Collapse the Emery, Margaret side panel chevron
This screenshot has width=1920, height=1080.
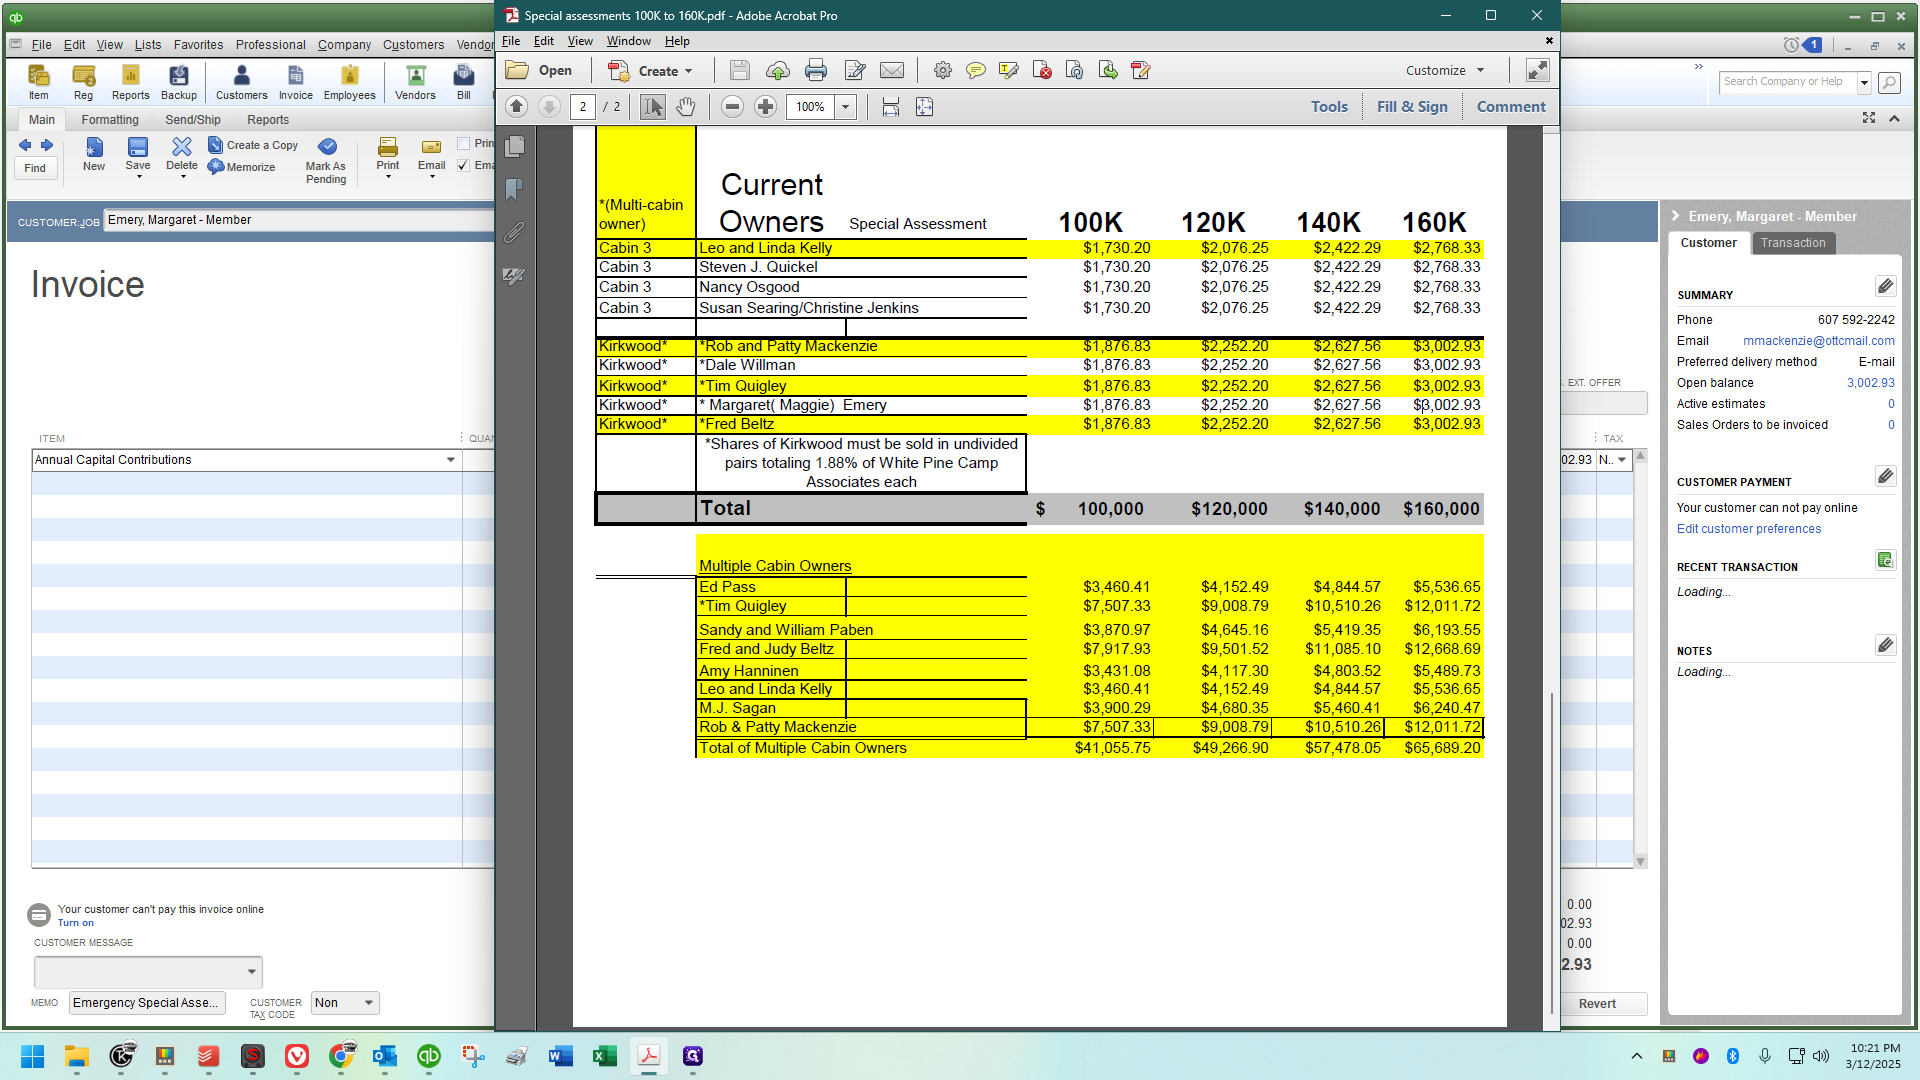tap(1676, 216)
